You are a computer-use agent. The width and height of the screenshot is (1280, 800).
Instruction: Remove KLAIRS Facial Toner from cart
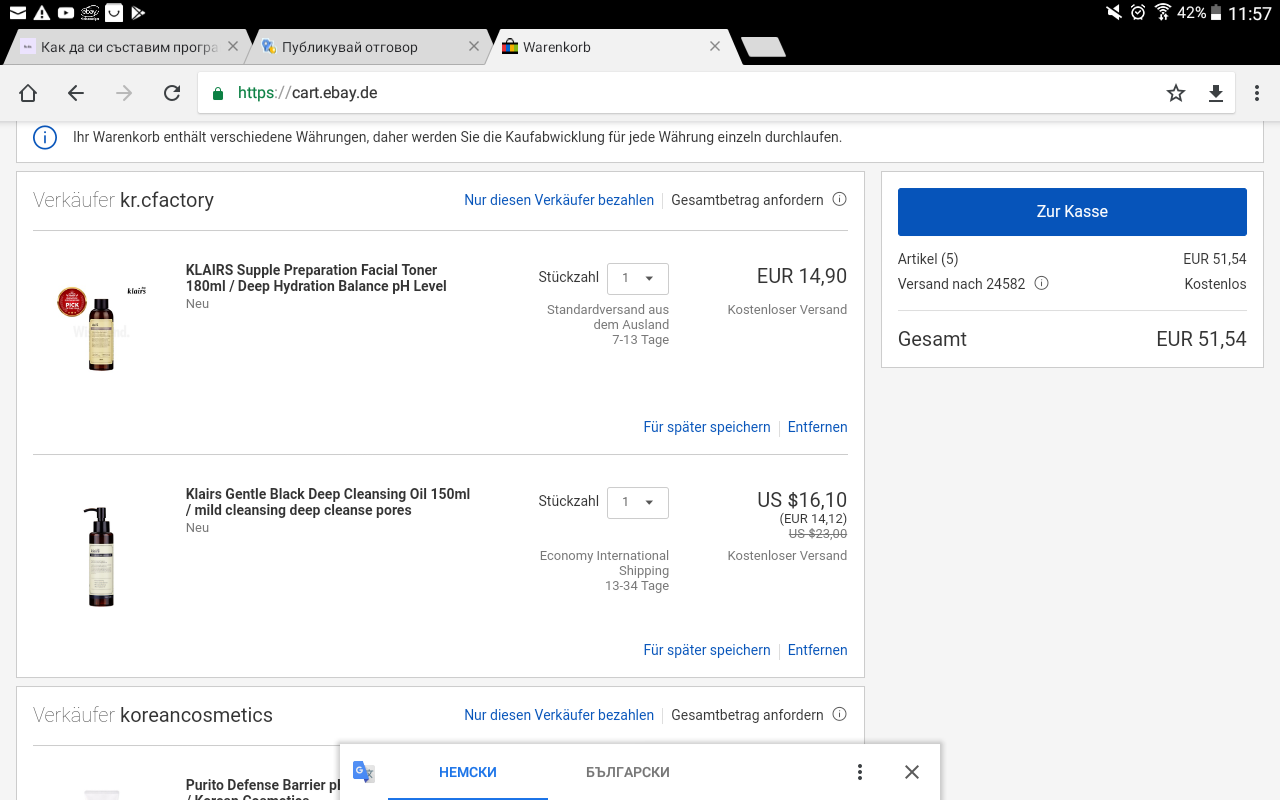pyautogui.click(x=818, y=427)
